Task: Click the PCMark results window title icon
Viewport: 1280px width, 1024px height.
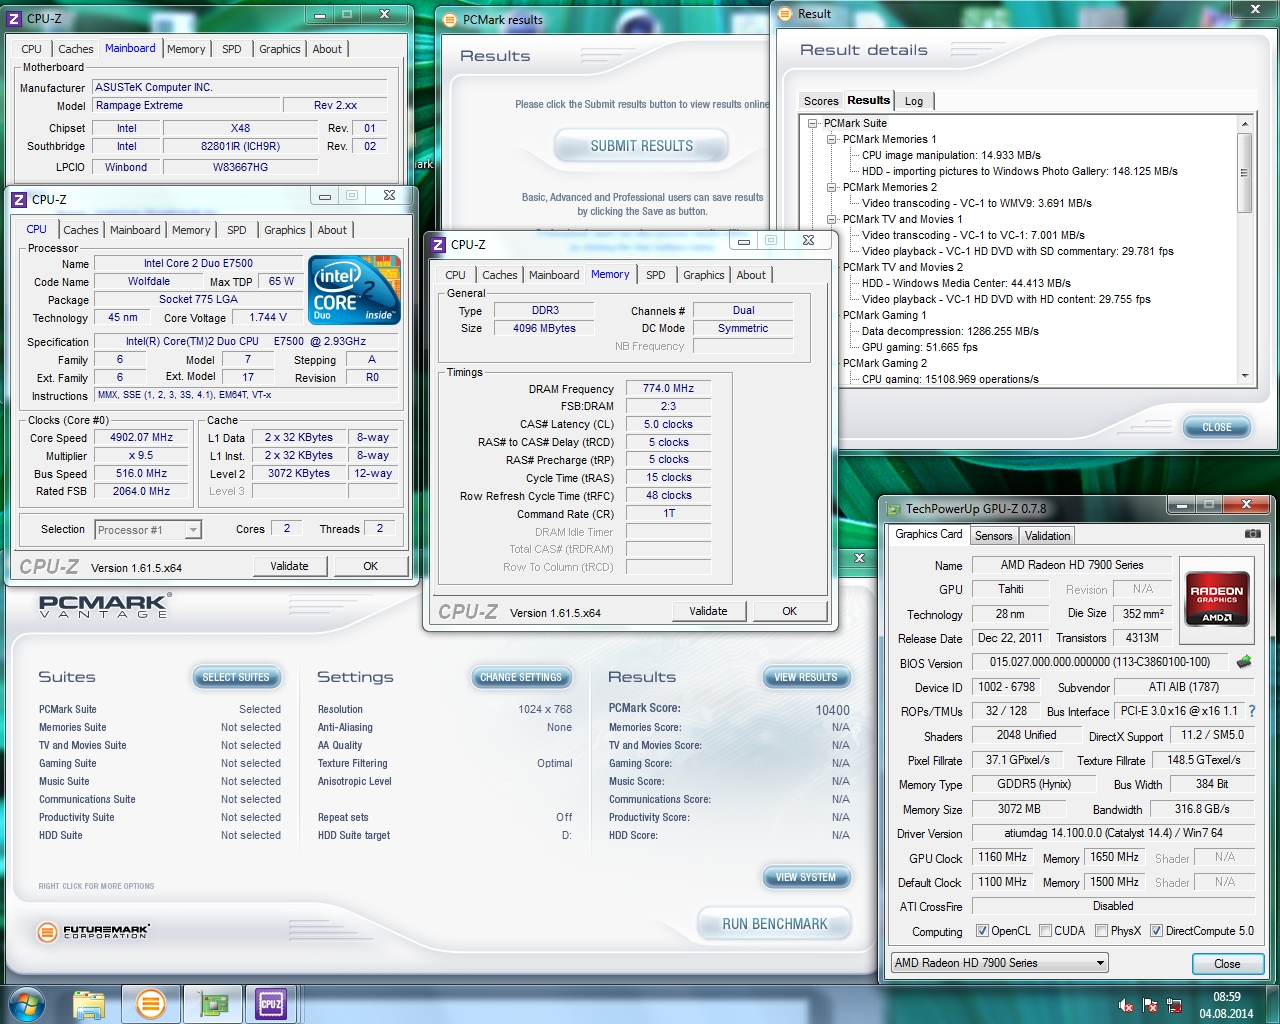Action: 450,19
